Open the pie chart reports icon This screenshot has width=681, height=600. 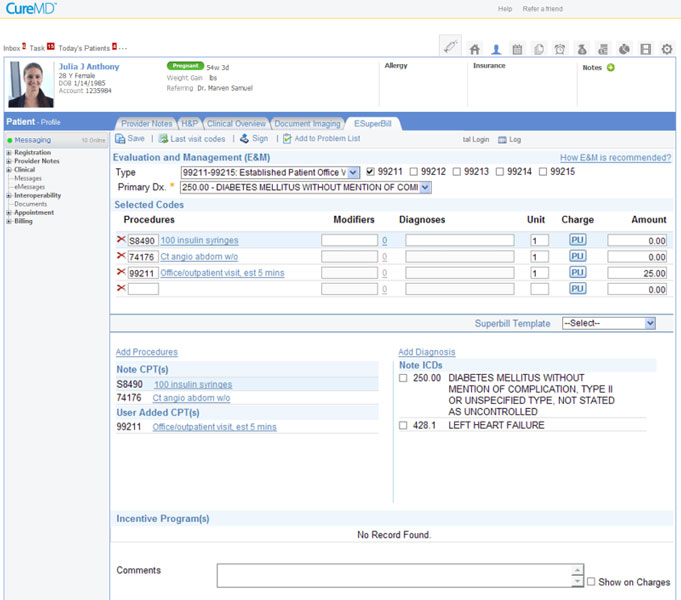624,50
